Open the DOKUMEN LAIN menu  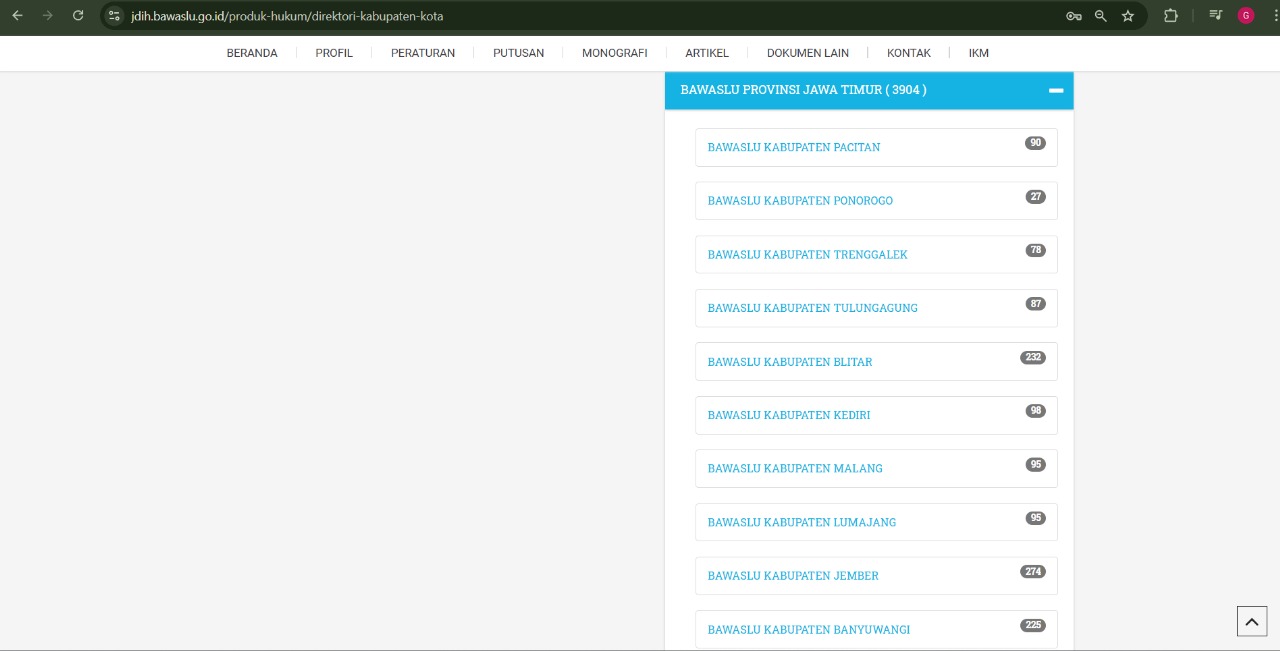coord(807,53)
